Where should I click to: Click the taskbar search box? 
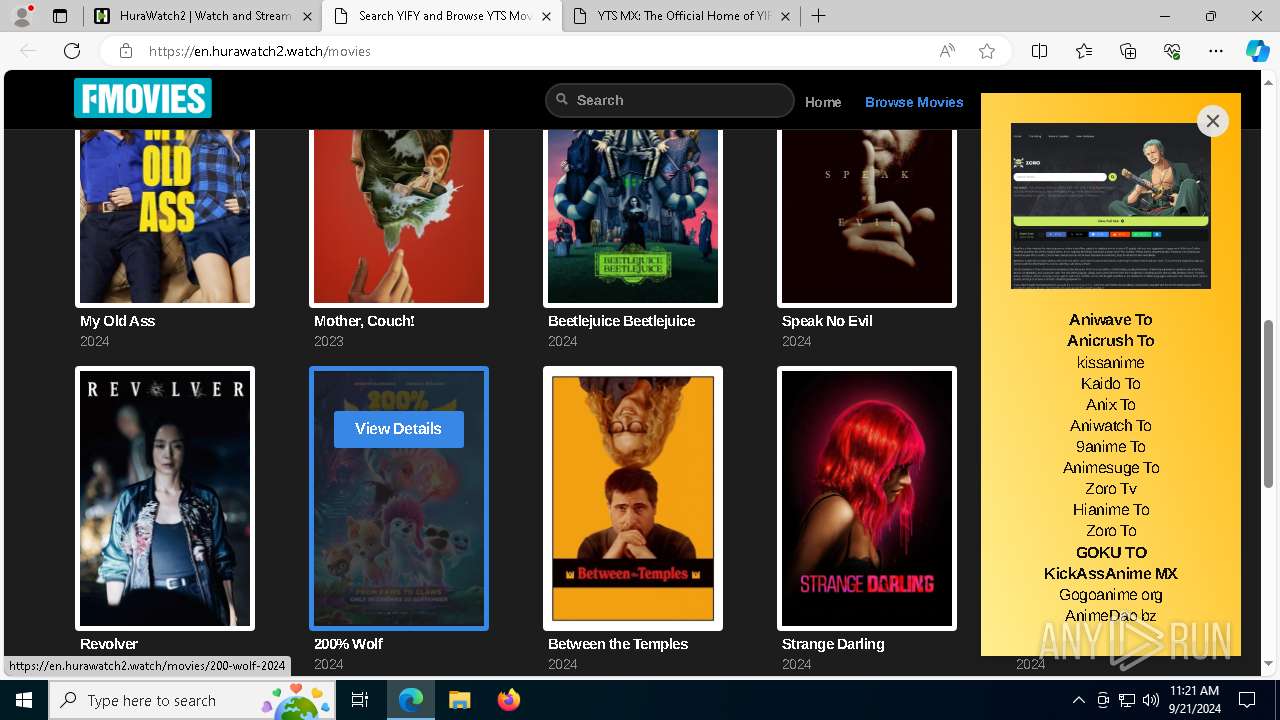coord(193,700)
